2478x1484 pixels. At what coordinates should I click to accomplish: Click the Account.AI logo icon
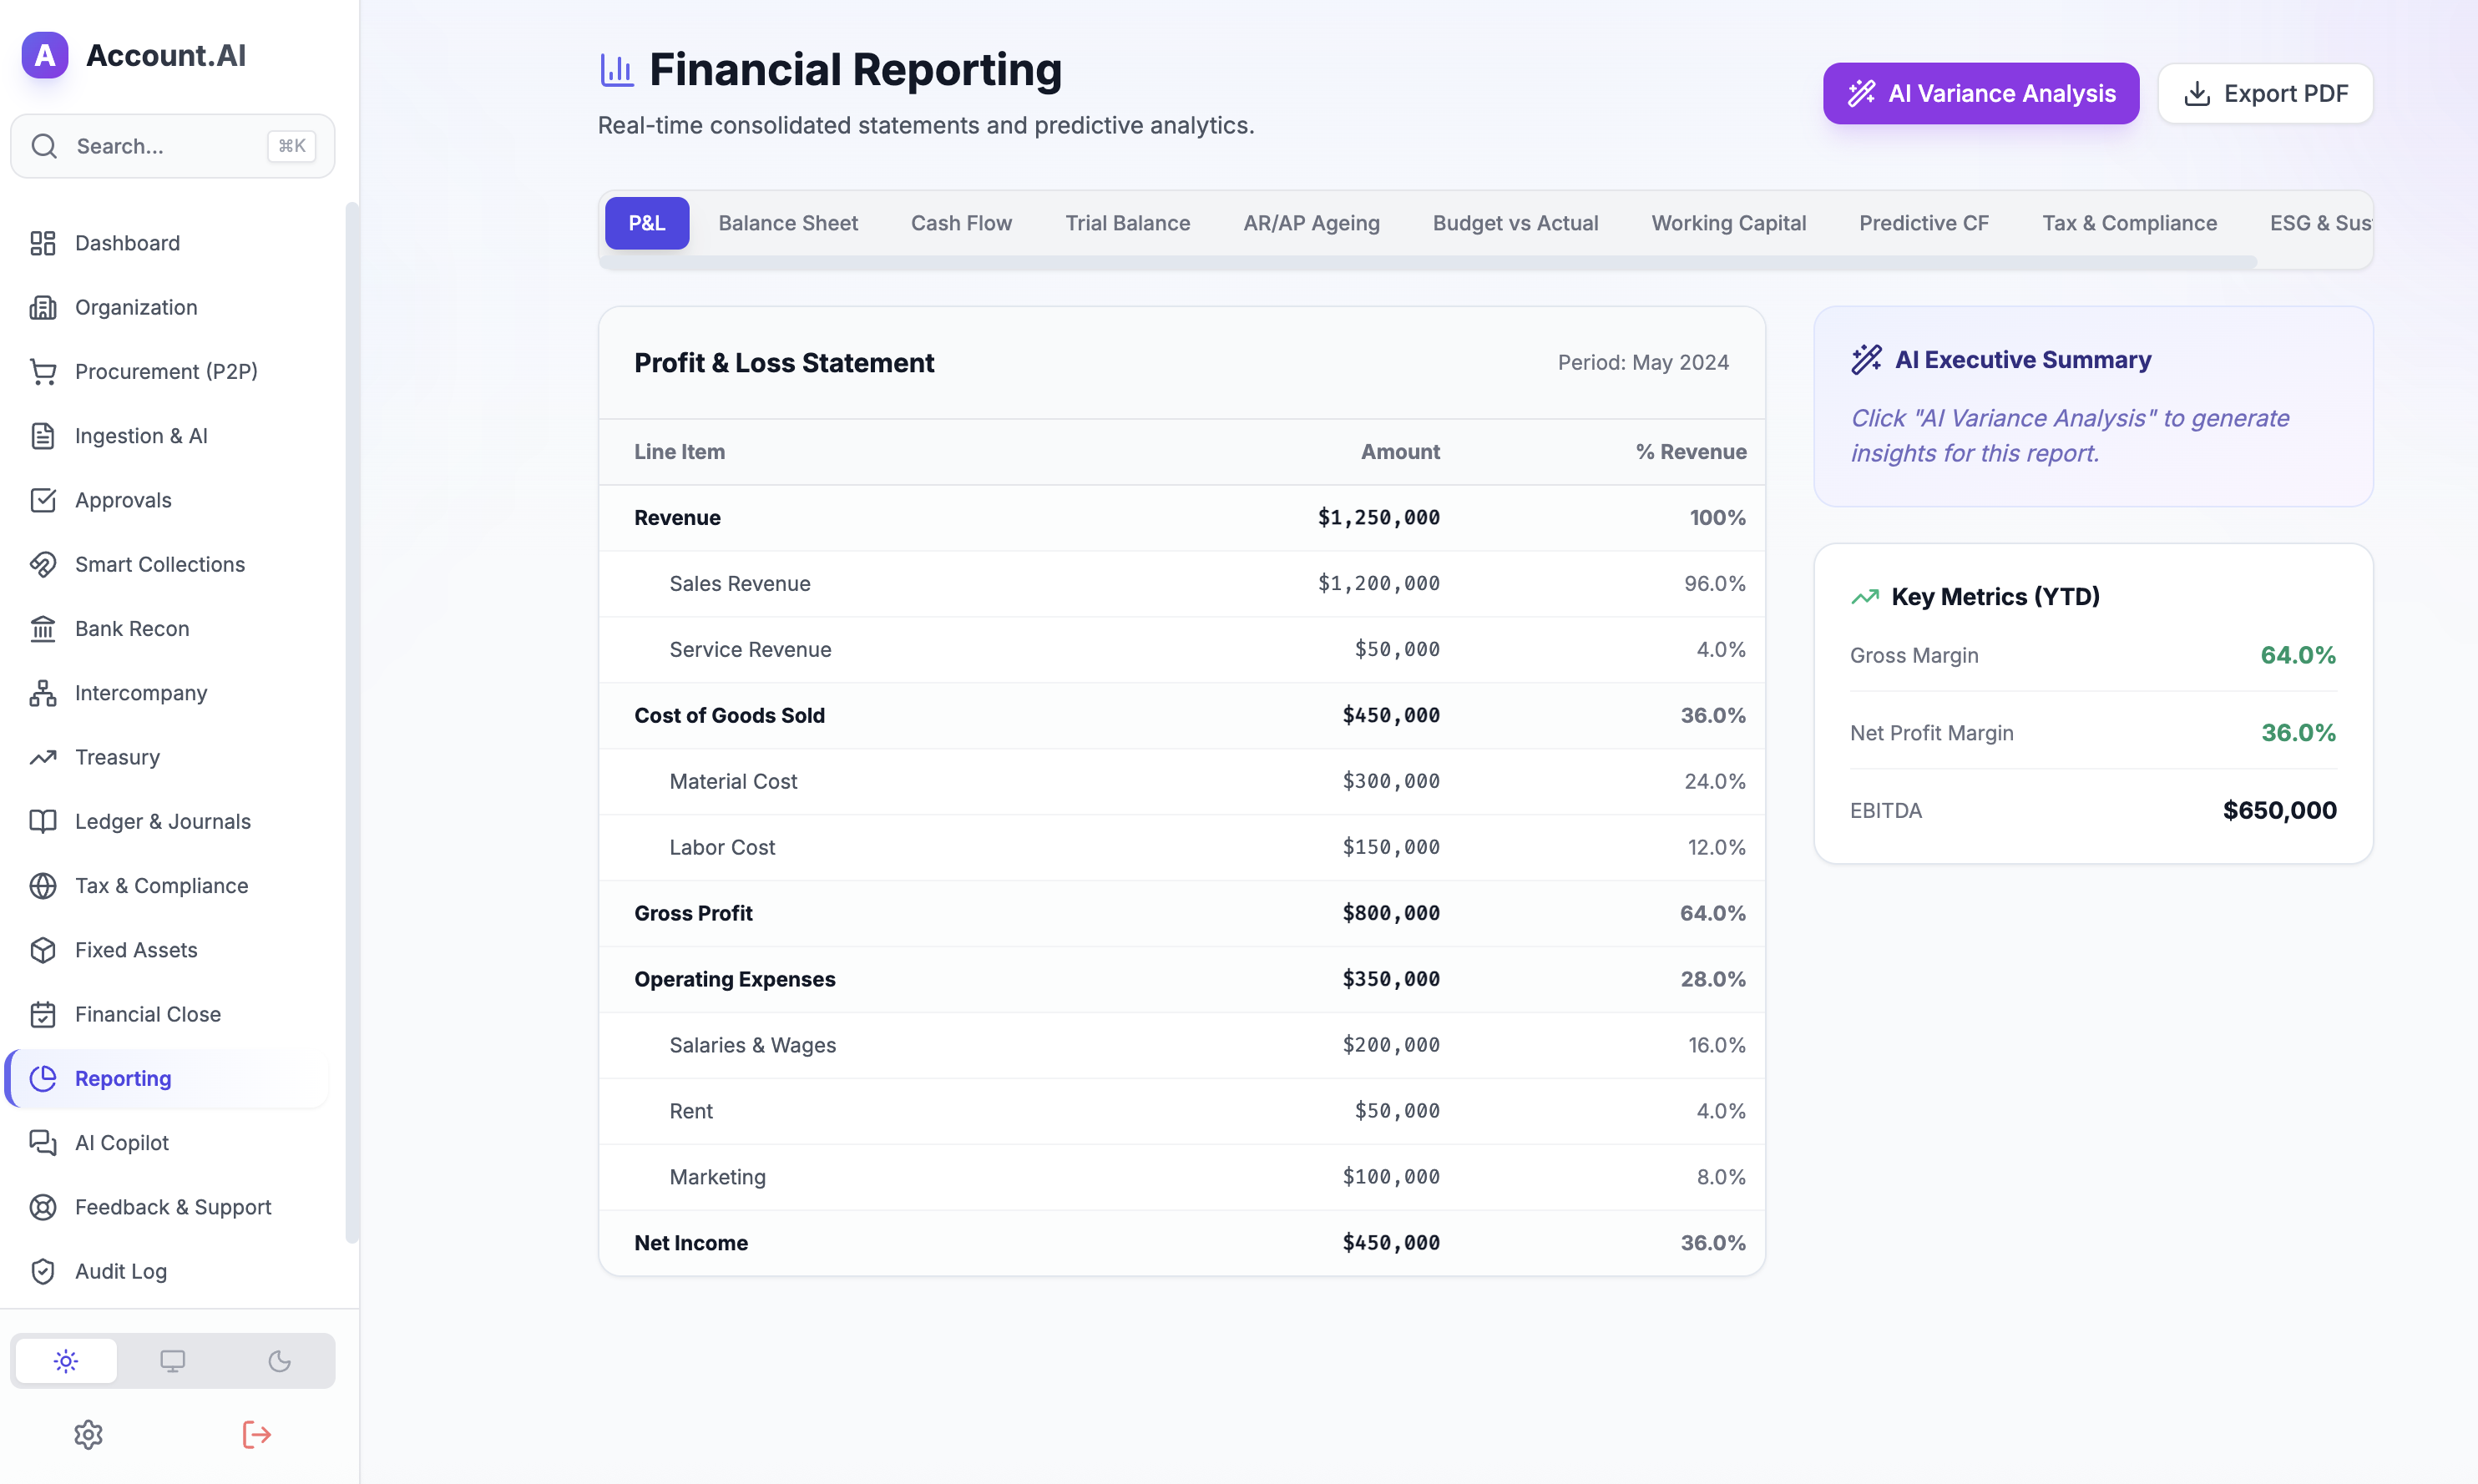45,55
